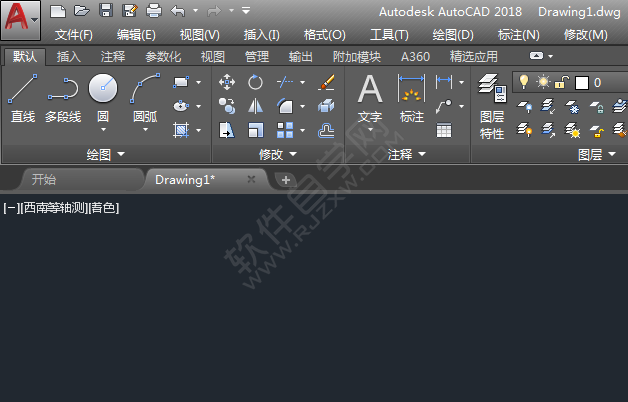
Task: Expand the 注释 annotation panel
Action: [407, 154]
